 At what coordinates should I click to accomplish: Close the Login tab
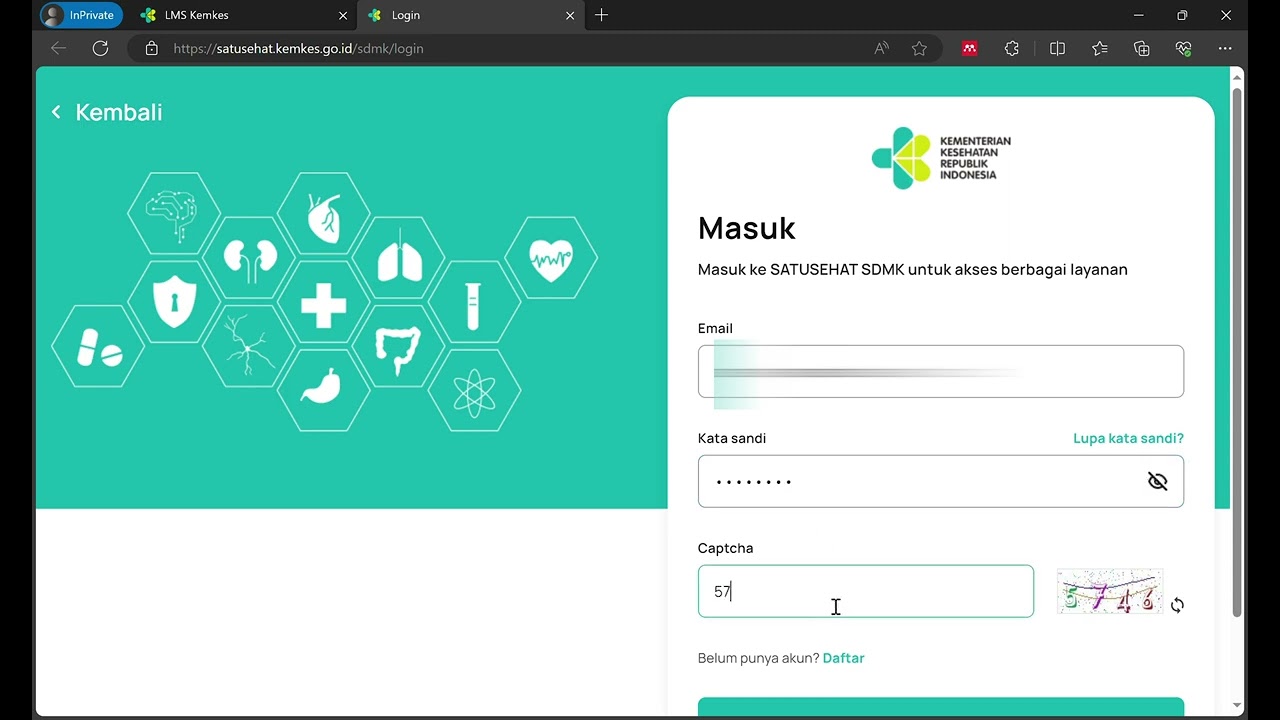(570, 15)
